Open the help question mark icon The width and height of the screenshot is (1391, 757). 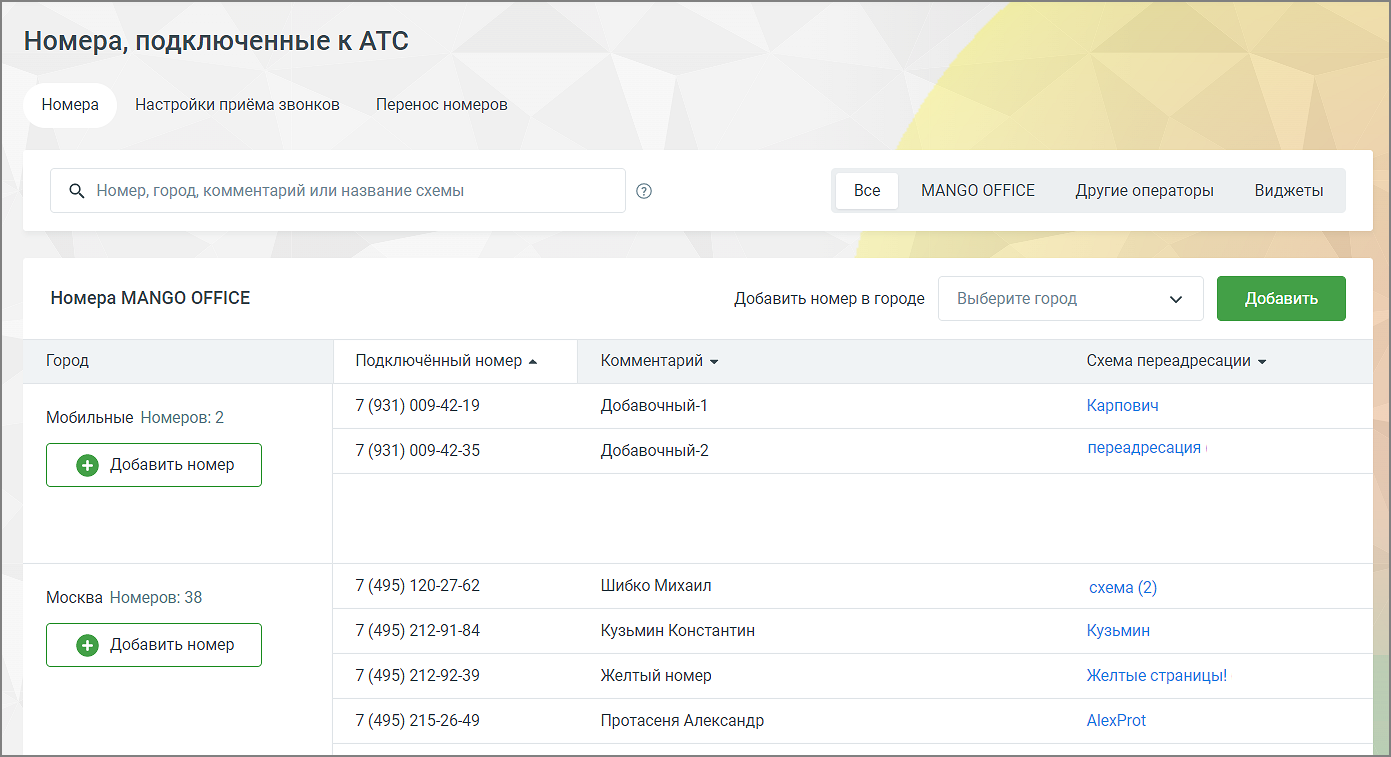tap(644, 191)
